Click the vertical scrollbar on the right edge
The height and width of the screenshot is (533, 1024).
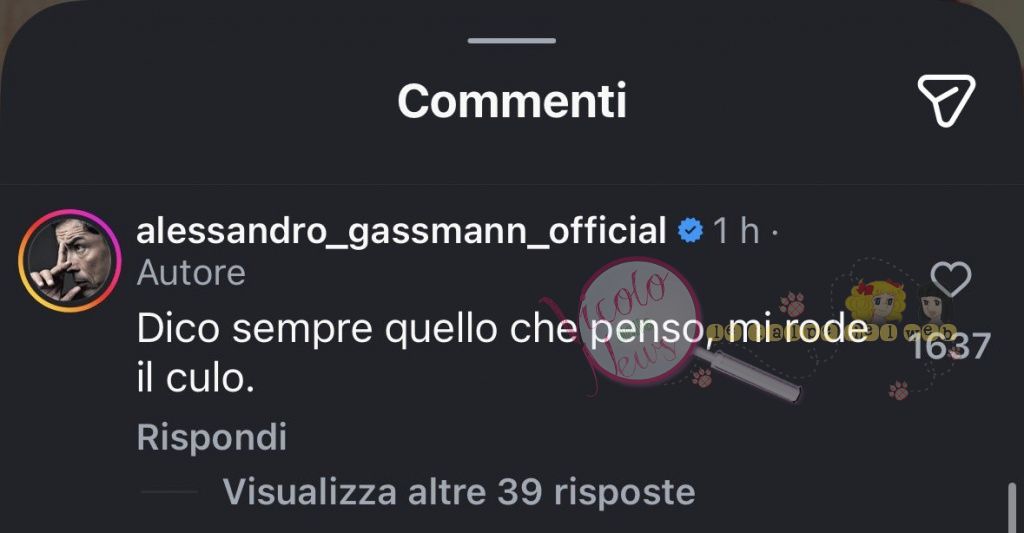click(1012, 507)
